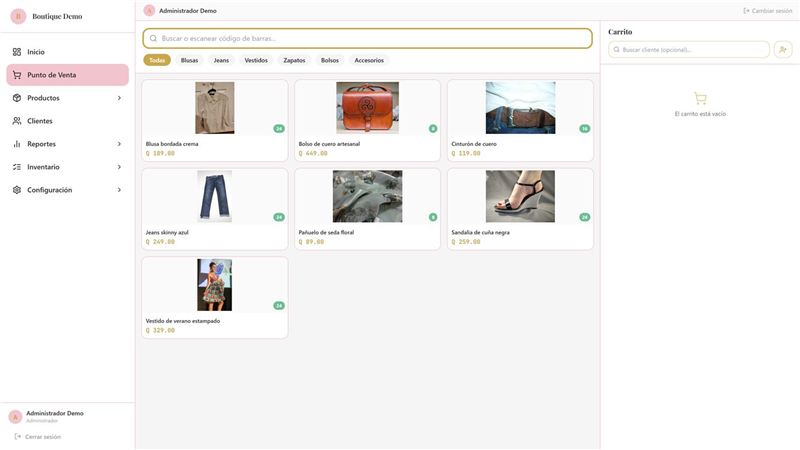Click the Cambiar sesión link
Screen dimensions: 800x450
768,11
